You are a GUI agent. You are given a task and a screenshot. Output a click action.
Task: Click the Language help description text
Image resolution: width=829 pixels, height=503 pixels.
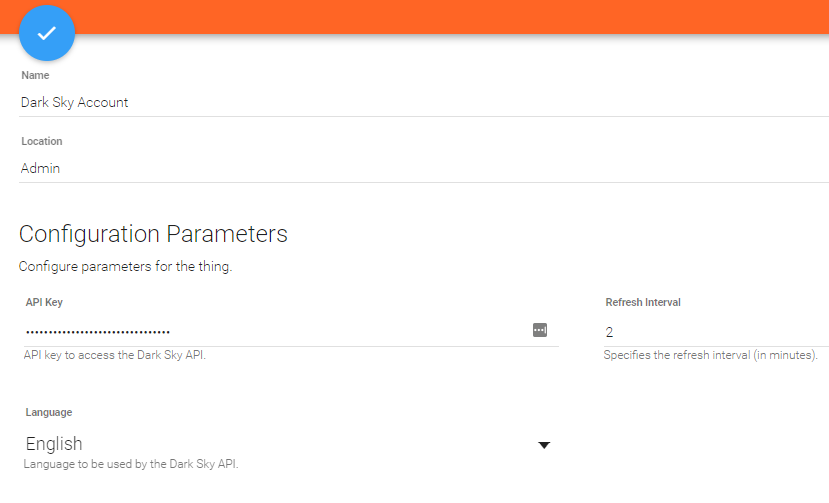(x=131, y=464)
